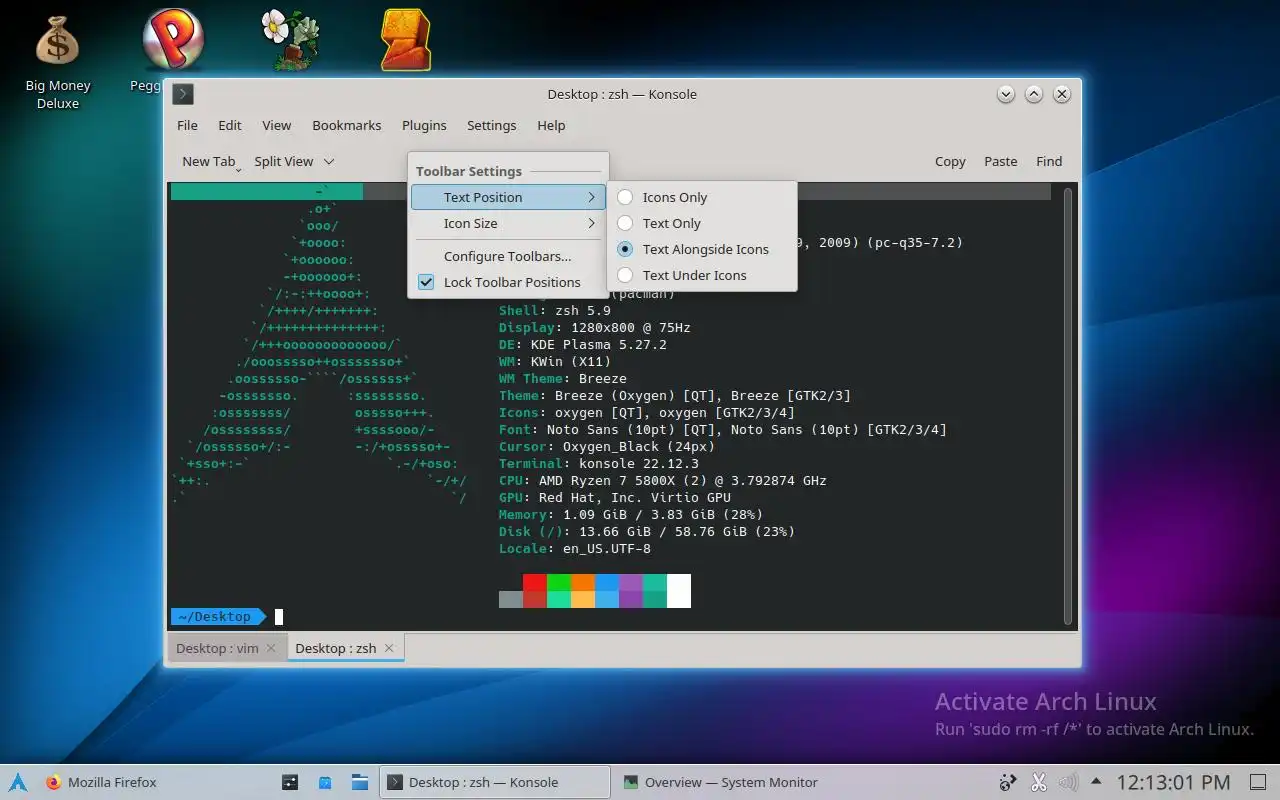
Task: Choose Configure Toolbars... menu entry
Action: (x=508, y=256)
